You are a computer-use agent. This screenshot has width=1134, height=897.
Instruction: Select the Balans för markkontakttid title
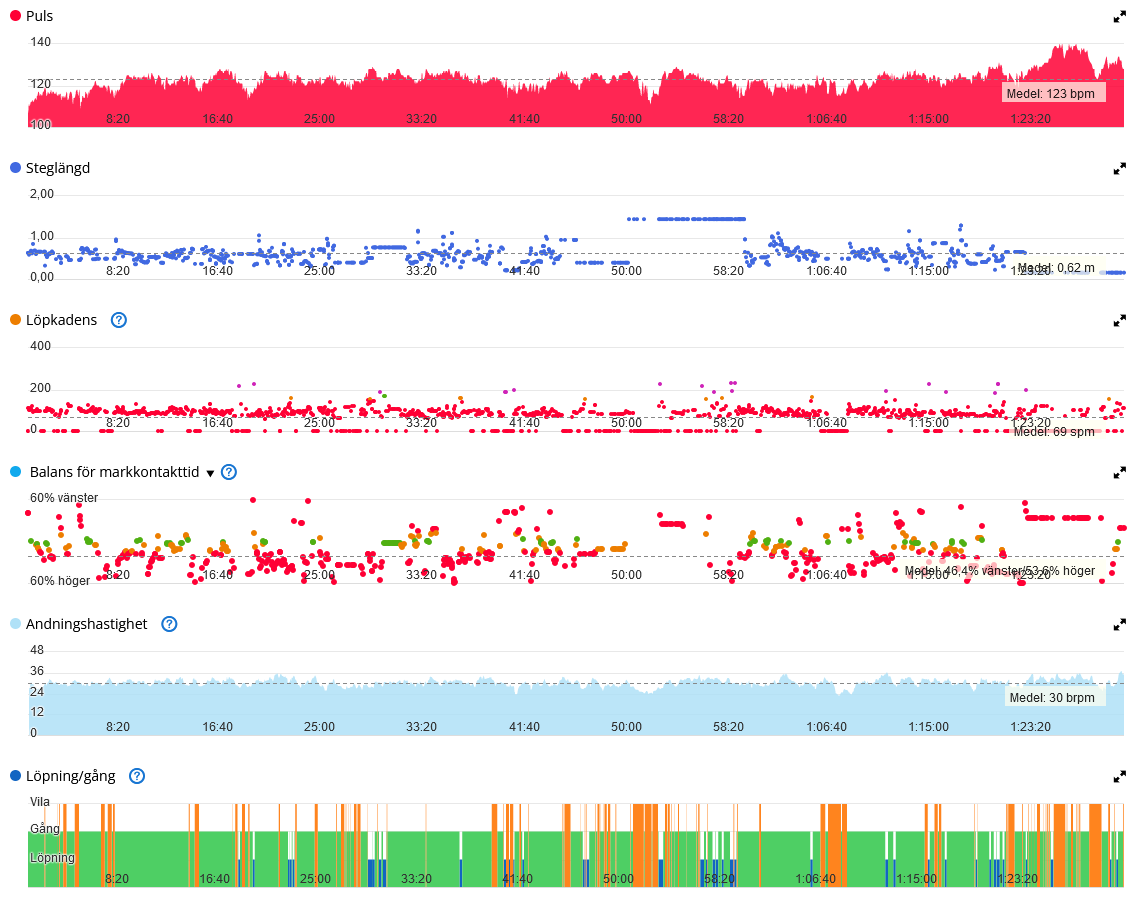pyautogui.click(x=114, y=472)
